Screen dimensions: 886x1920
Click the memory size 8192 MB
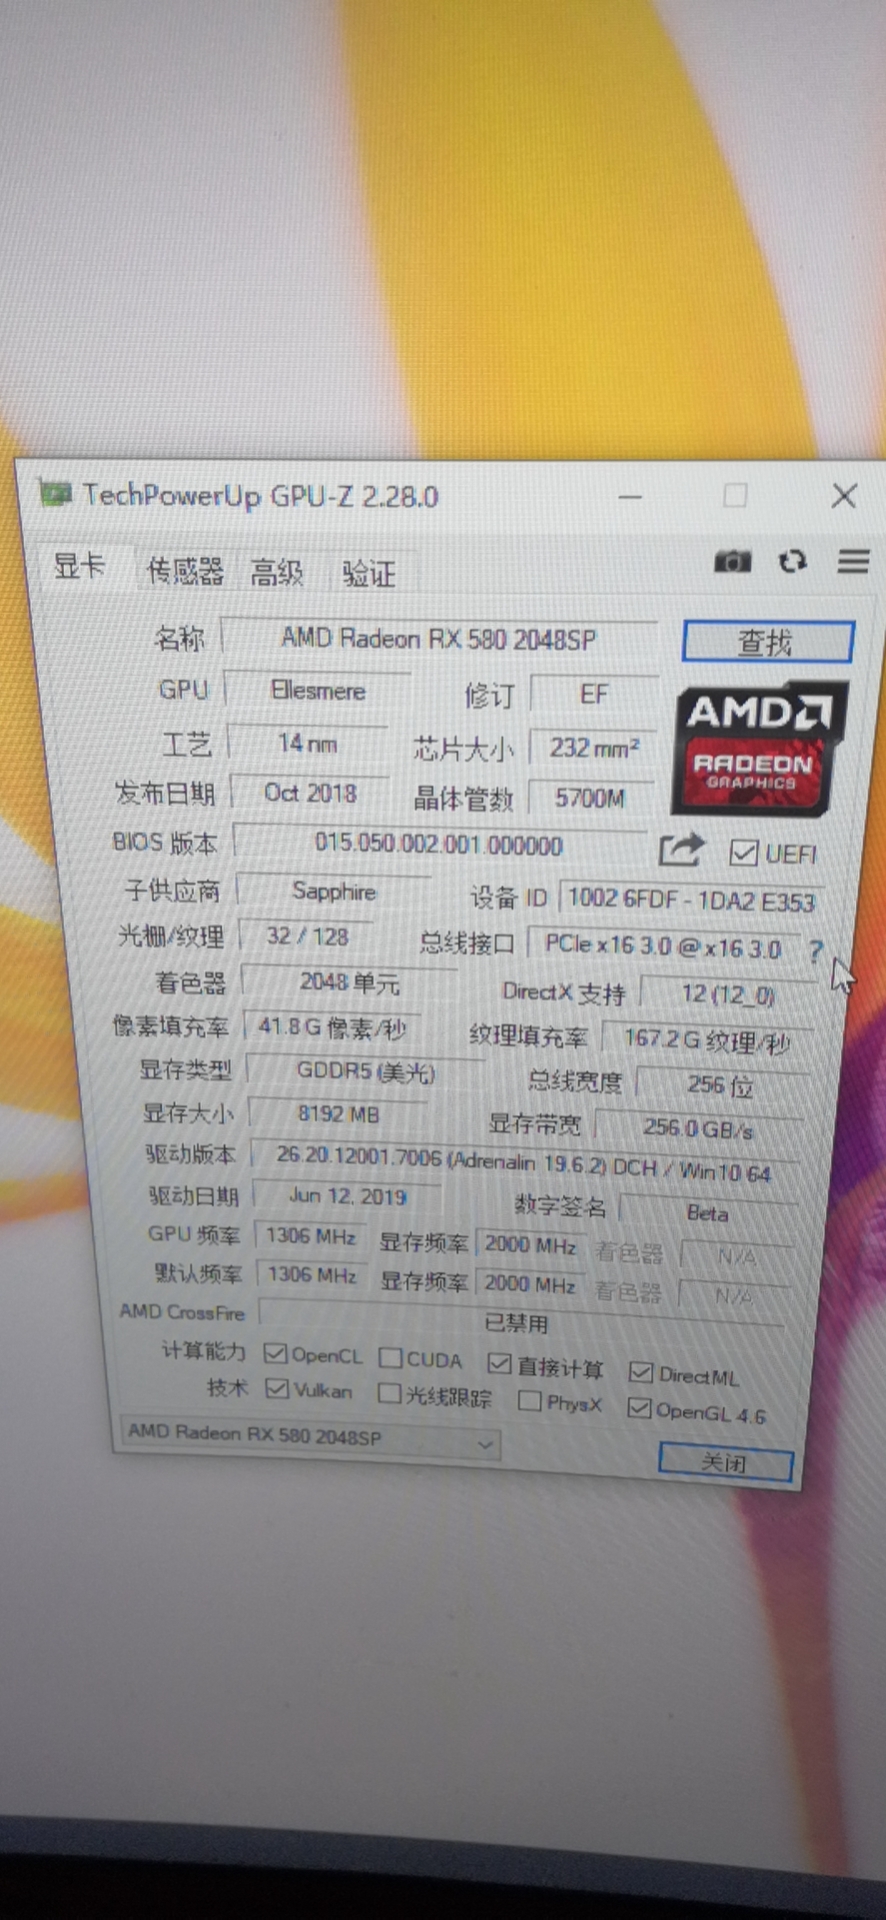338,1114
